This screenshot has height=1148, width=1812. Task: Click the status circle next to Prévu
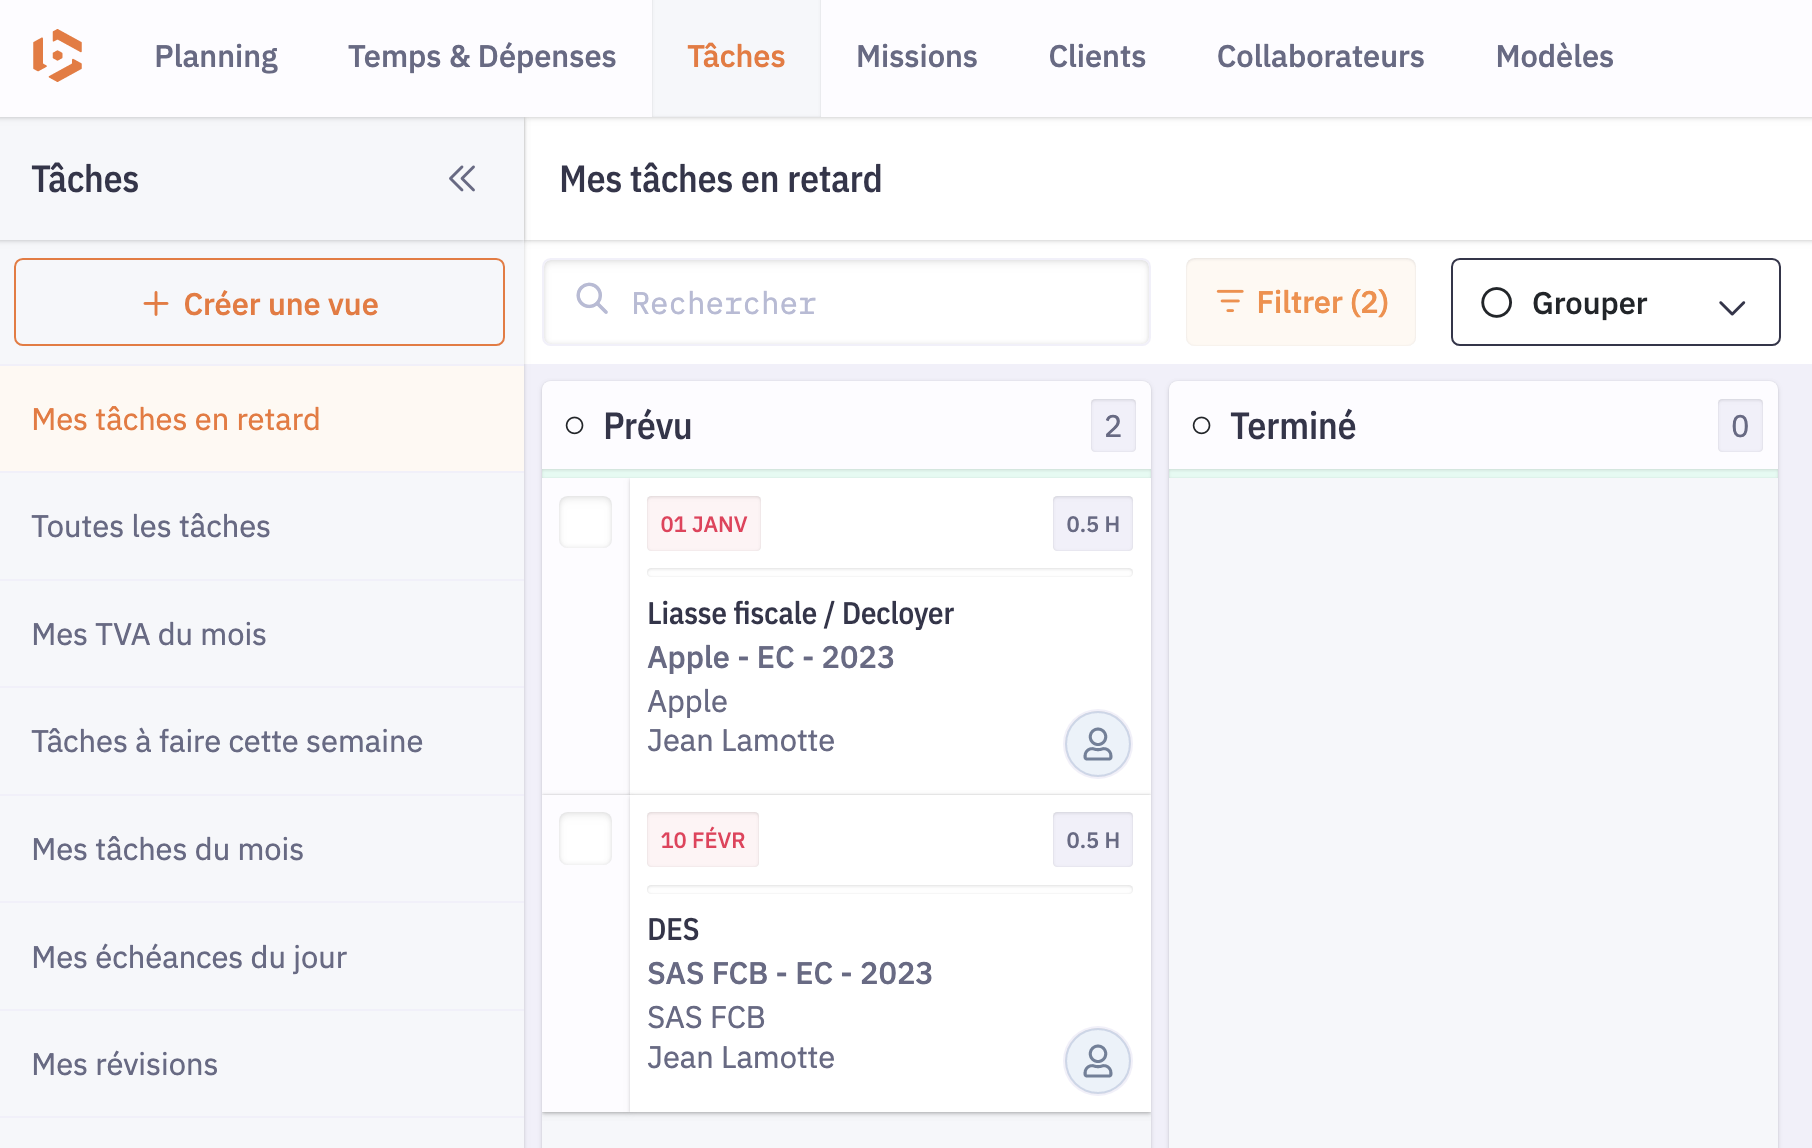tap(575, 425)
